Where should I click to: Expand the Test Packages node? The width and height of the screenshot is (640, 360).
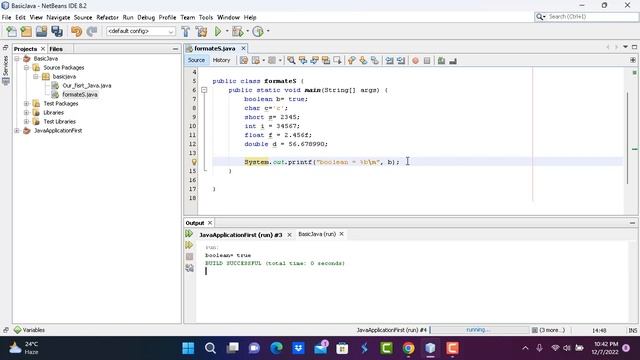pos(26,104)
